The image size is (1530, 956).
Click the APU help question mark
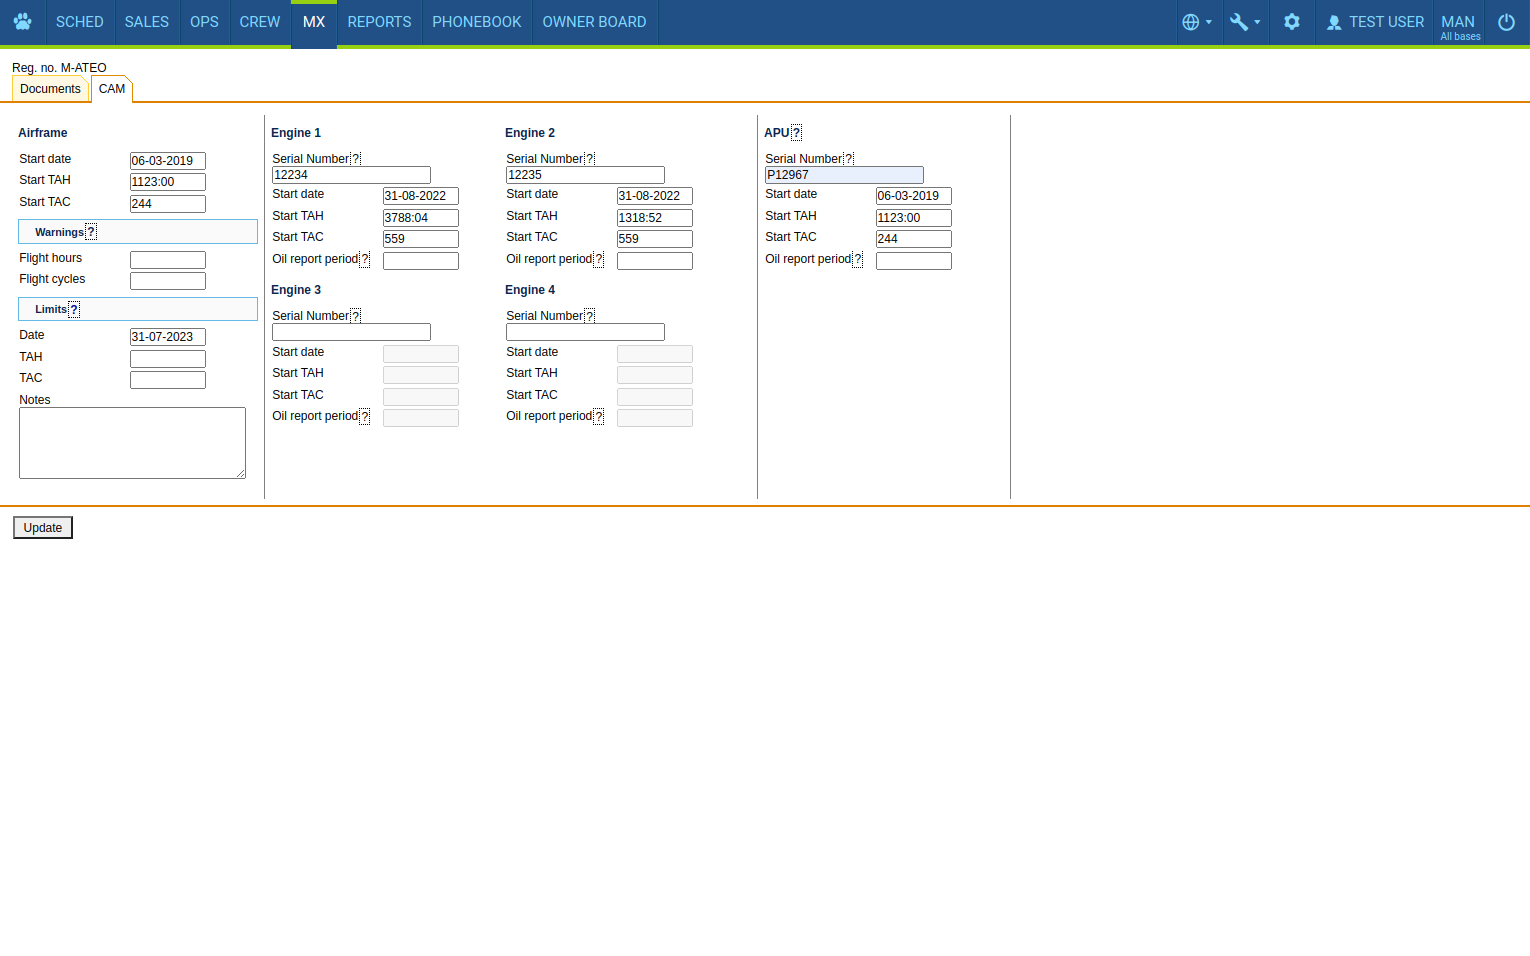(x=796, y=133)
